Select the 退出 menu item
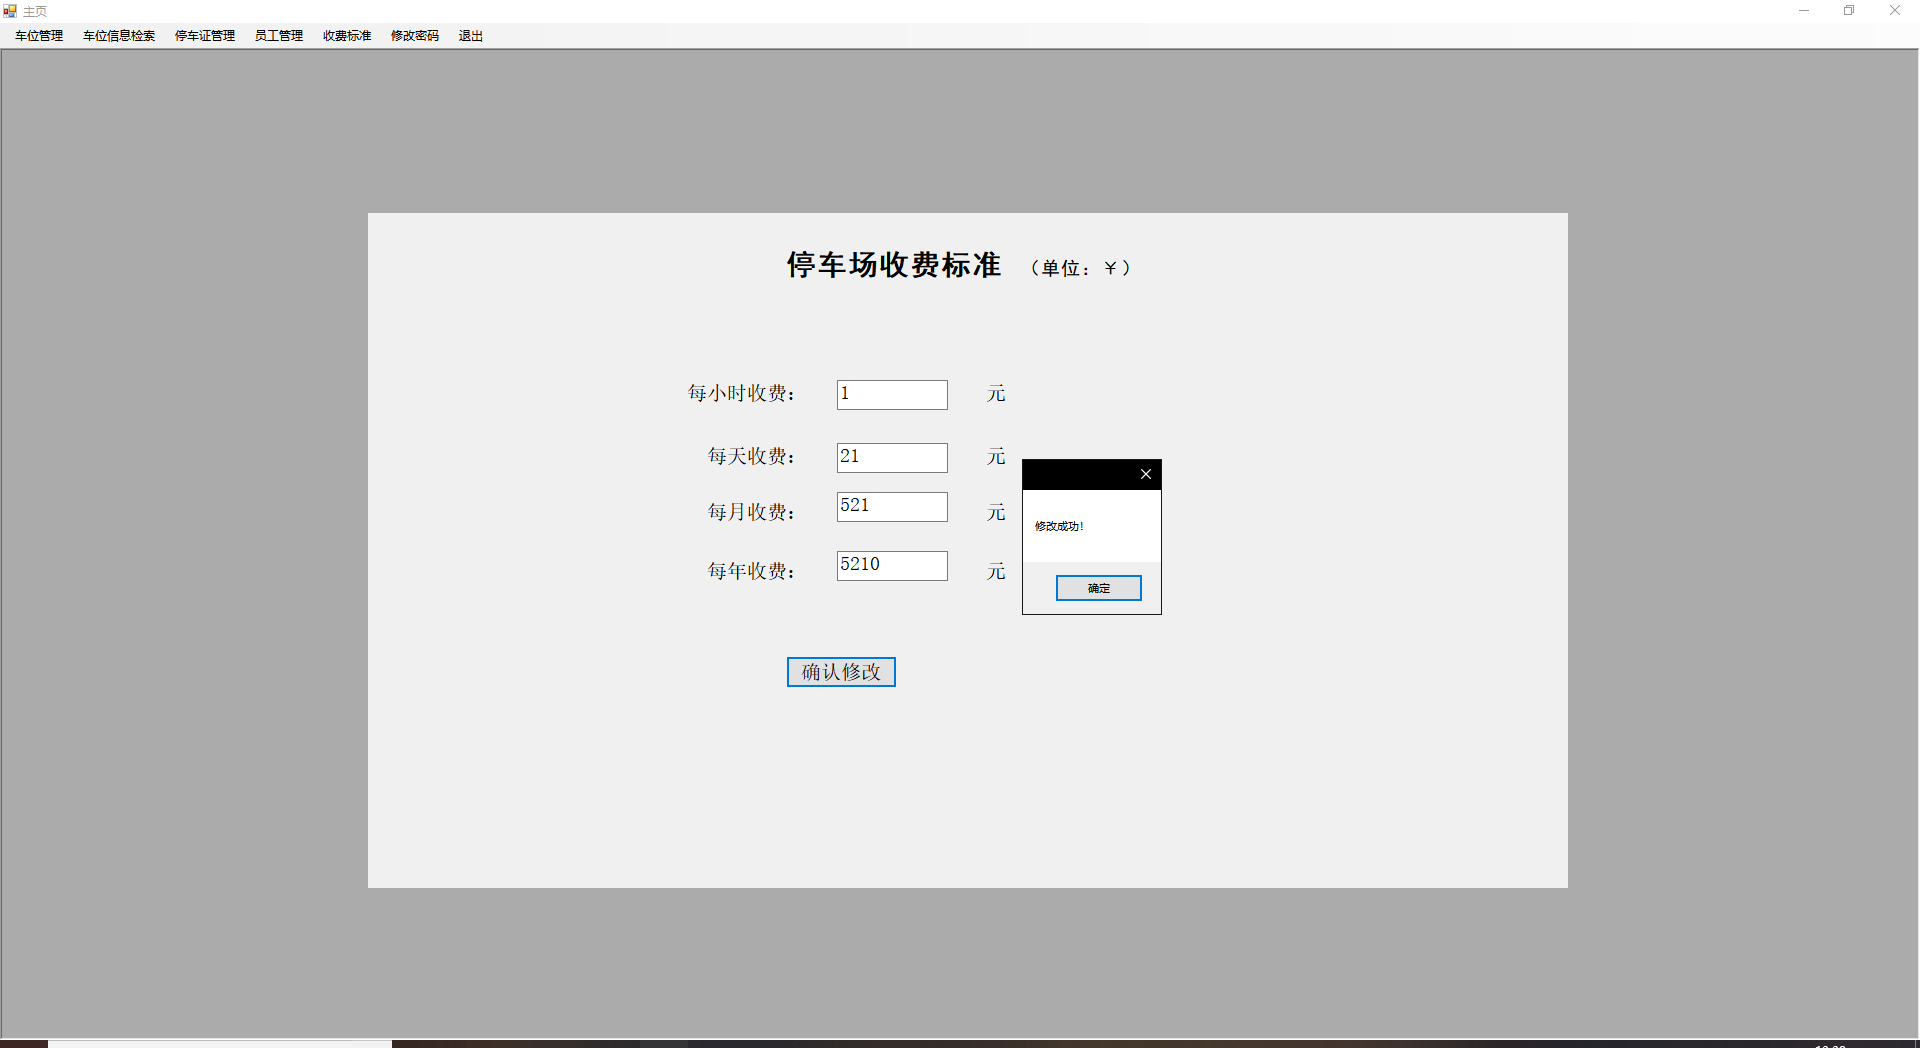1920x1048 pixels. pos(471,36)
